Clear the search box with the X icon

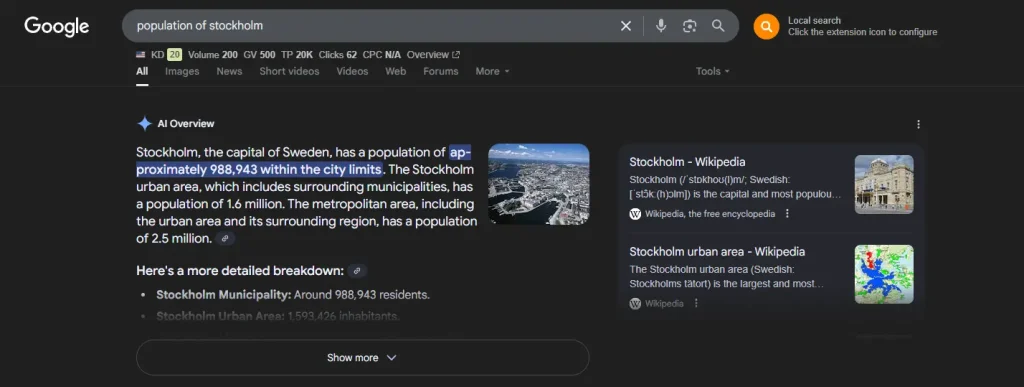click(x=626, y=26)
